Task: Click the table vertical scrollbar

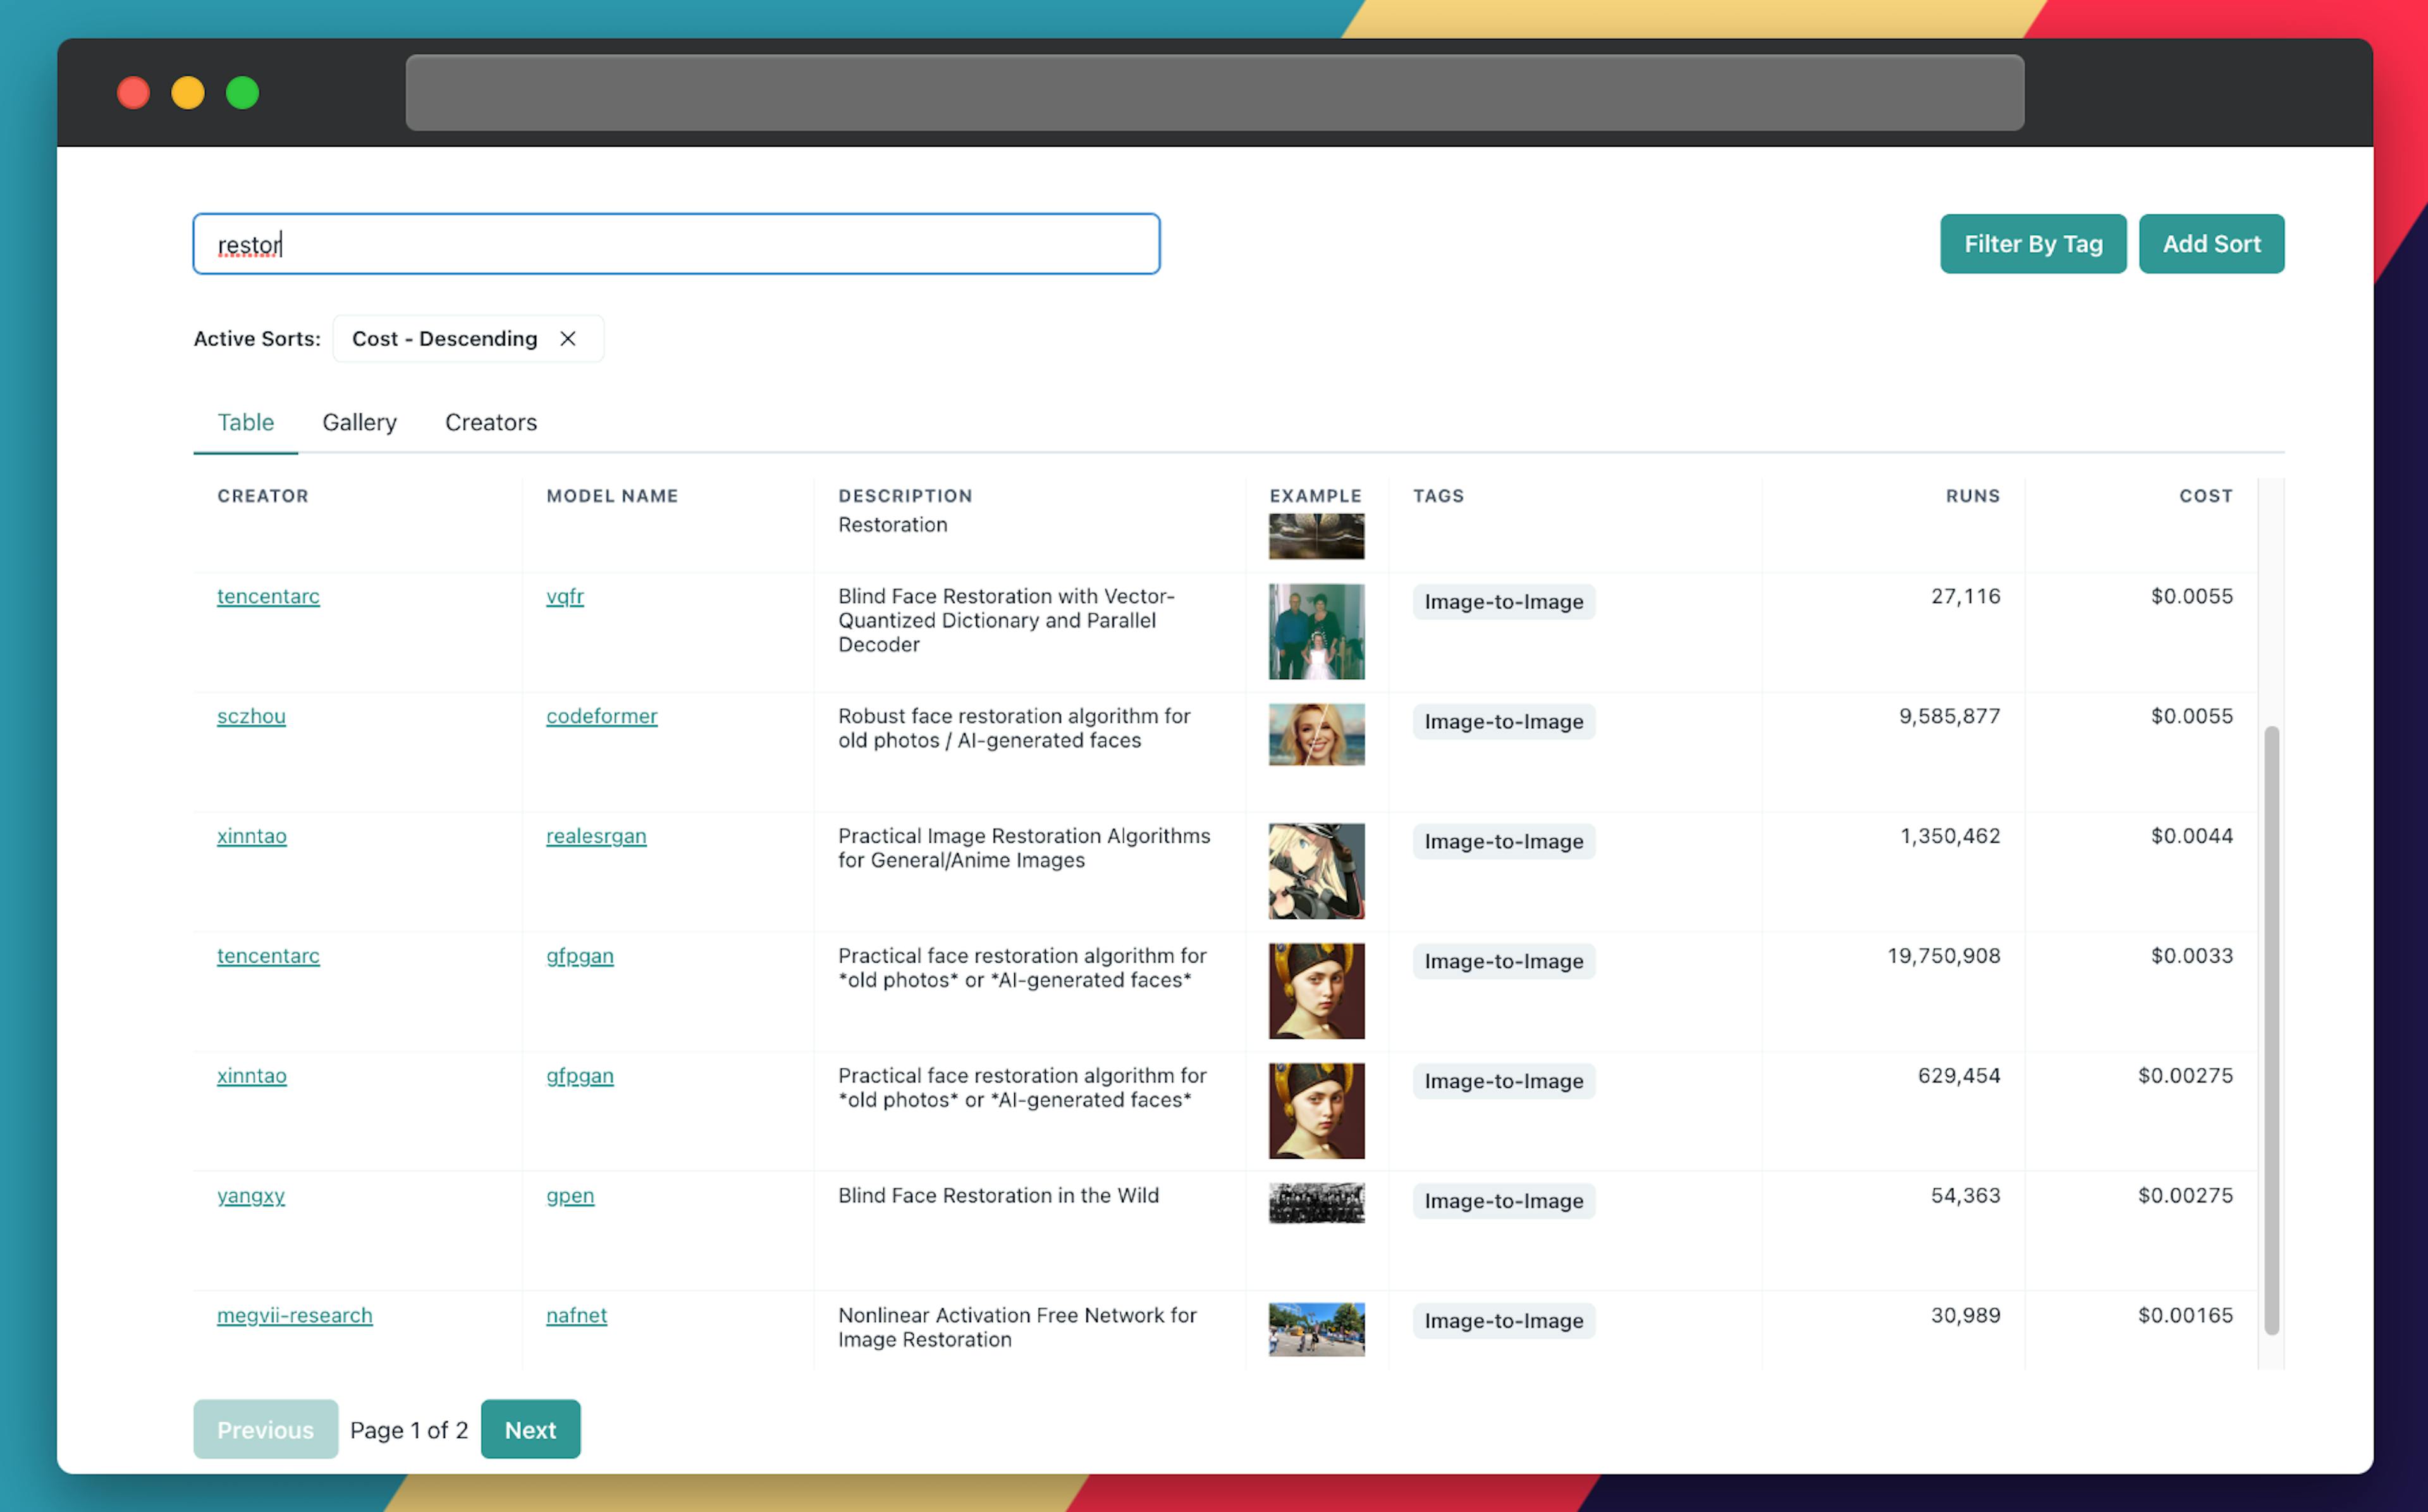Action: pos(2271,1030)
